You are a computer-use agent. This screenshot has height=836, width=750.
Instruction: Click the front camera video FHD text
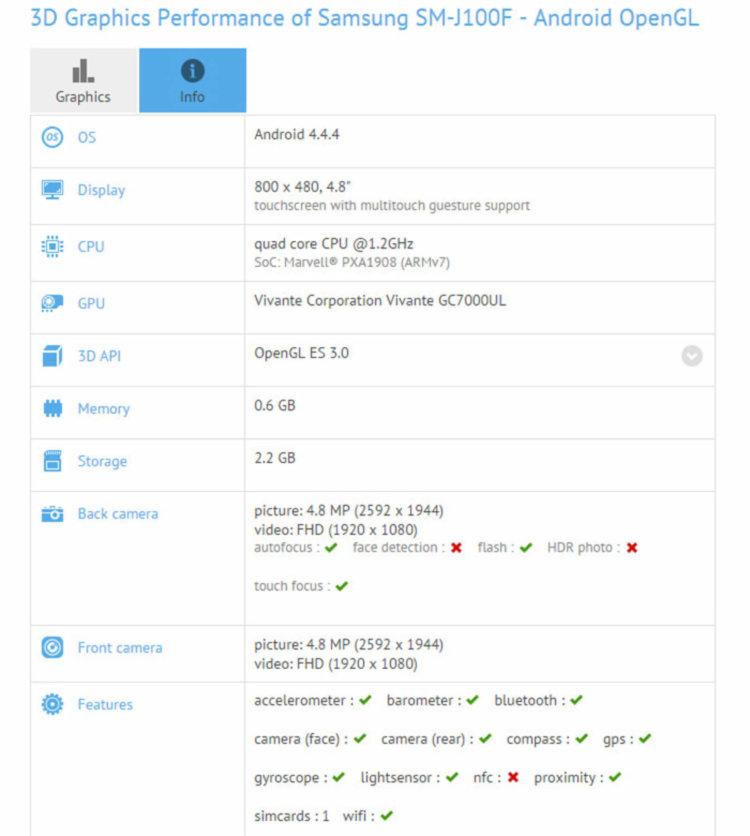click(336, 664)
